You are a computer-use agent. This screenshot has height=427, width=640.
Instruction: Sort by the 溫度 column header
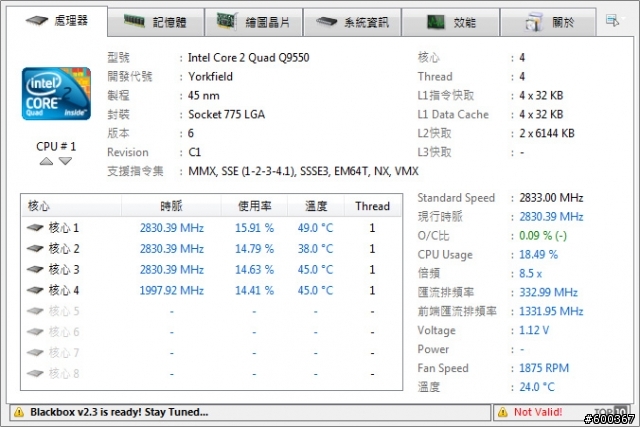coord(316,206)
